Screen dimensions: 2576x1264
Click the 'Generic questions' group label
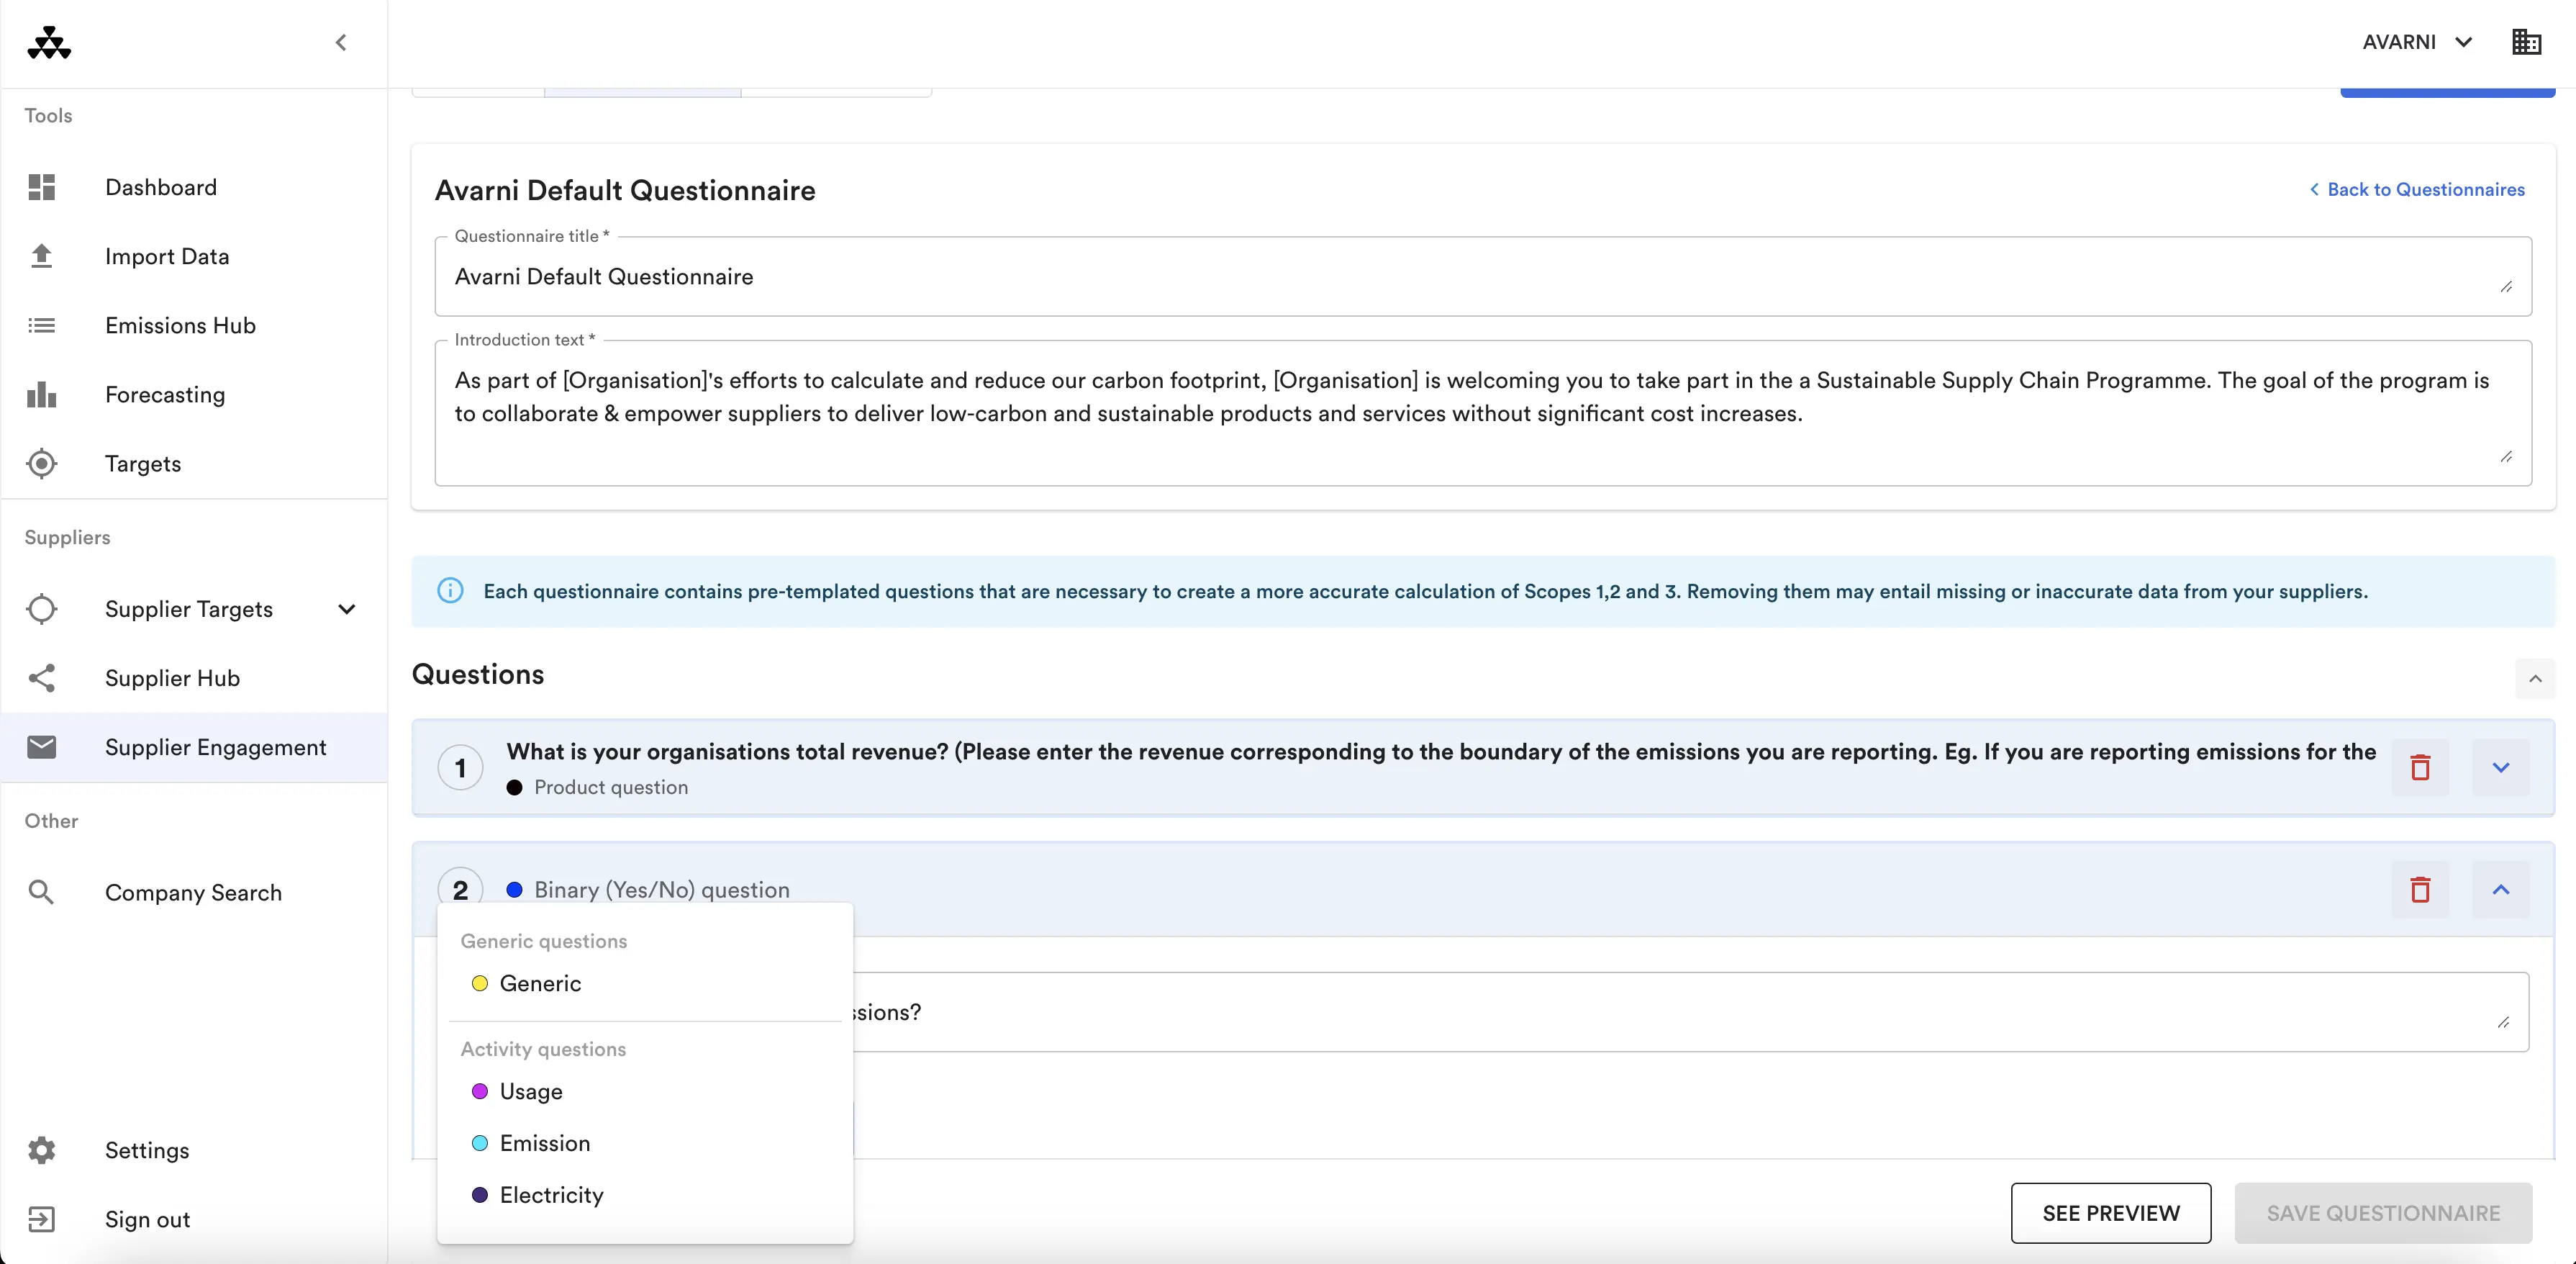(544, 941)
